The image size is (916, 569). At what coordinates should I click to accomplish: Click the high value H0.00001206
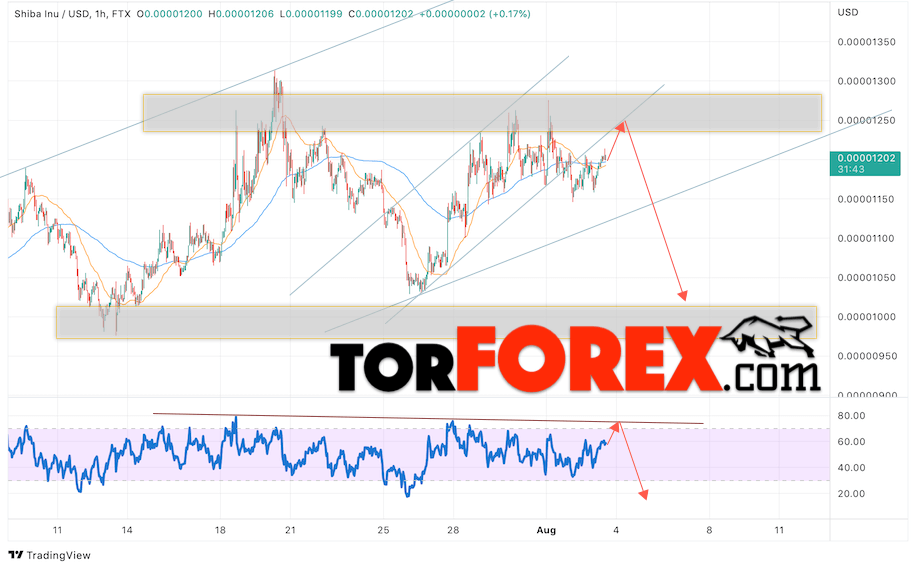coord(241,13)
